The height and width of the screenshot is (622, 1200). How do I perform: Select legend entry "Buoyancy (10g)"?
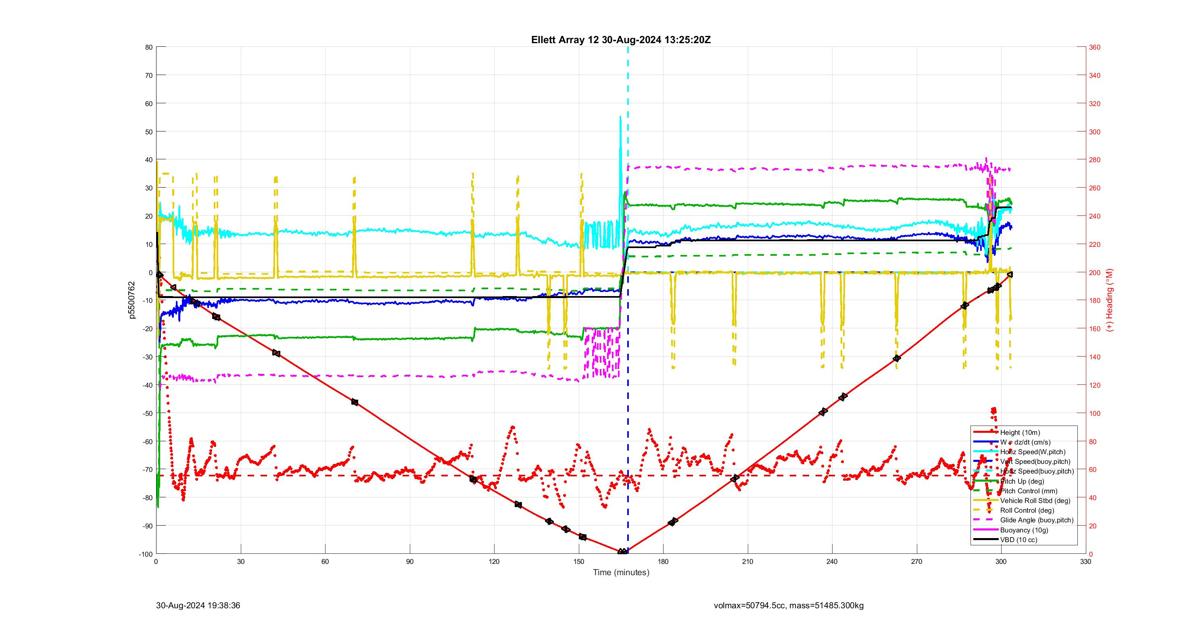(x=1025, y=529)
